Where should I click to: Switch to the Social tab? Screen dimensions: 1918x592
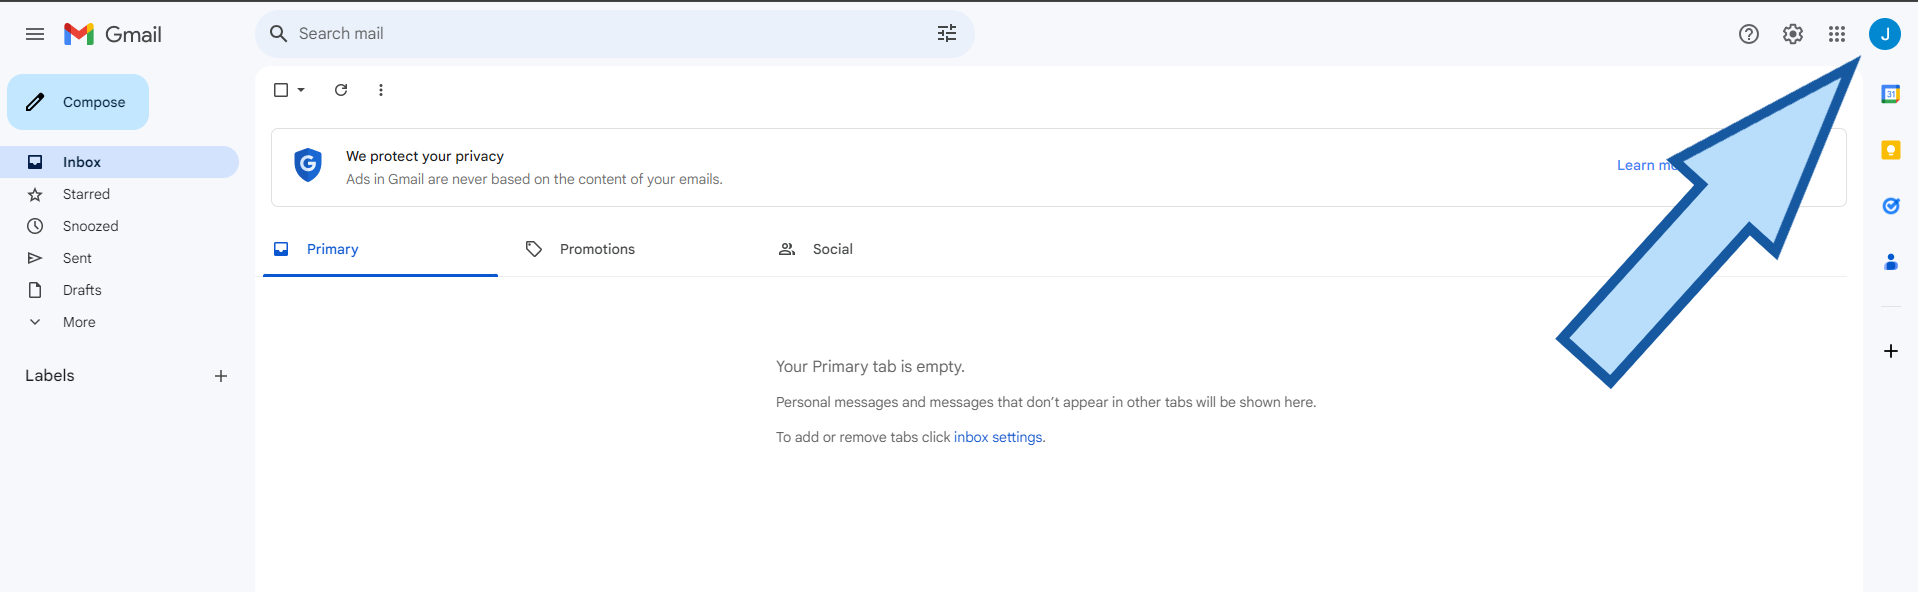[x=831, y=249]
